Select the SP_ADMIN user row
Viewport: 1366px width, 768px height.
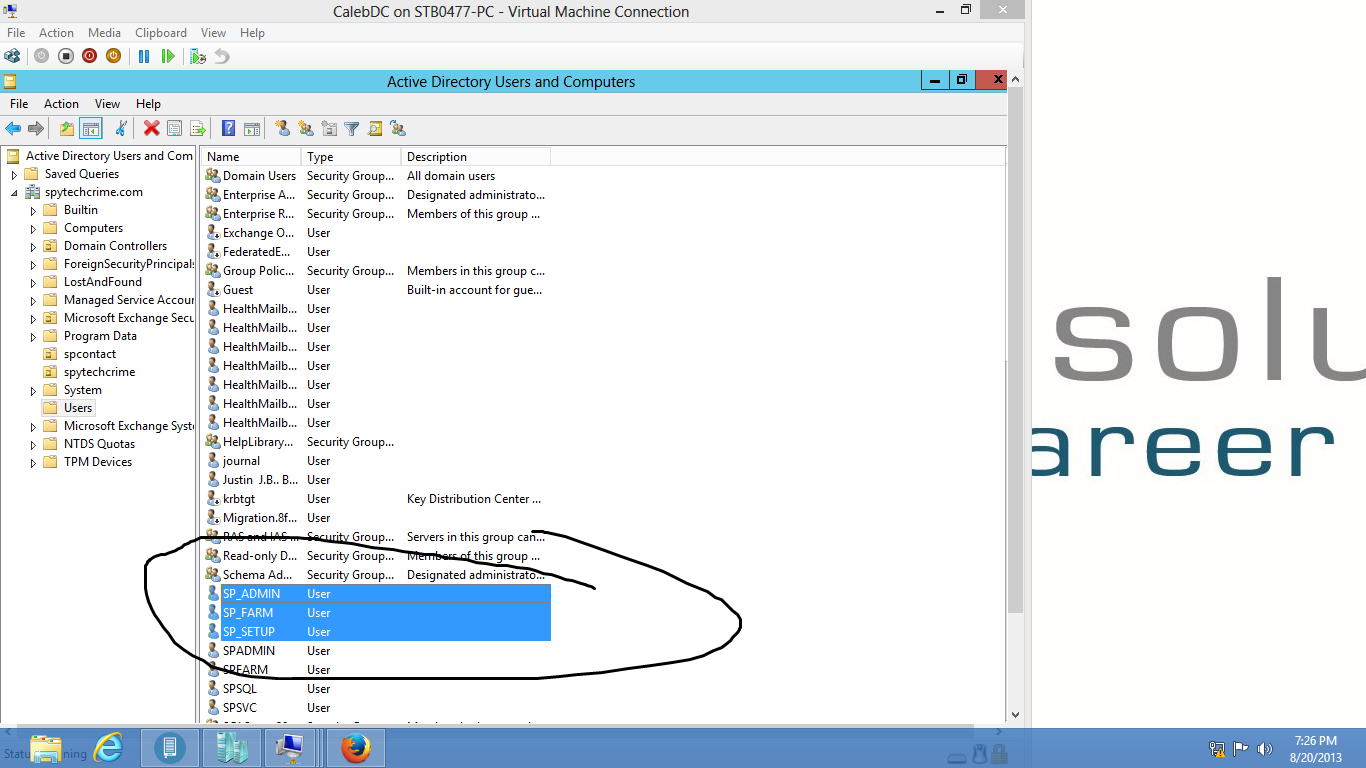[x=377, y=594]
